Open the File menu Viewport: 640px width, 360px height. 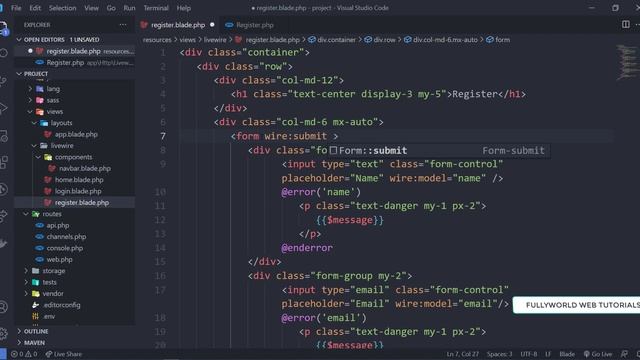click(x=16, y=8)
